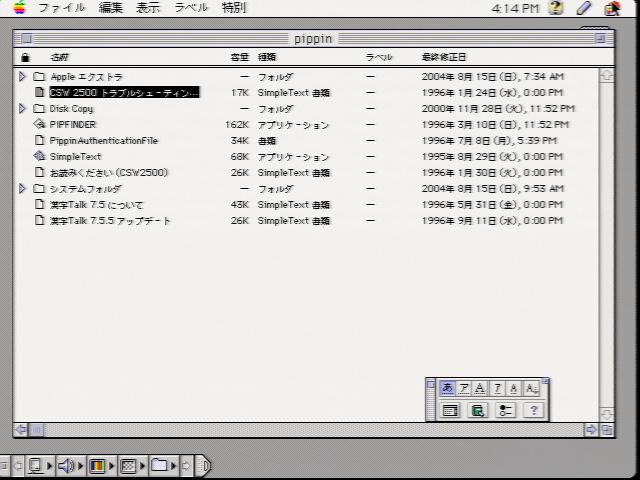The image size is (640, 480).
Task: Click the horizontal scrollbar thumb
Action: point(37,429)
